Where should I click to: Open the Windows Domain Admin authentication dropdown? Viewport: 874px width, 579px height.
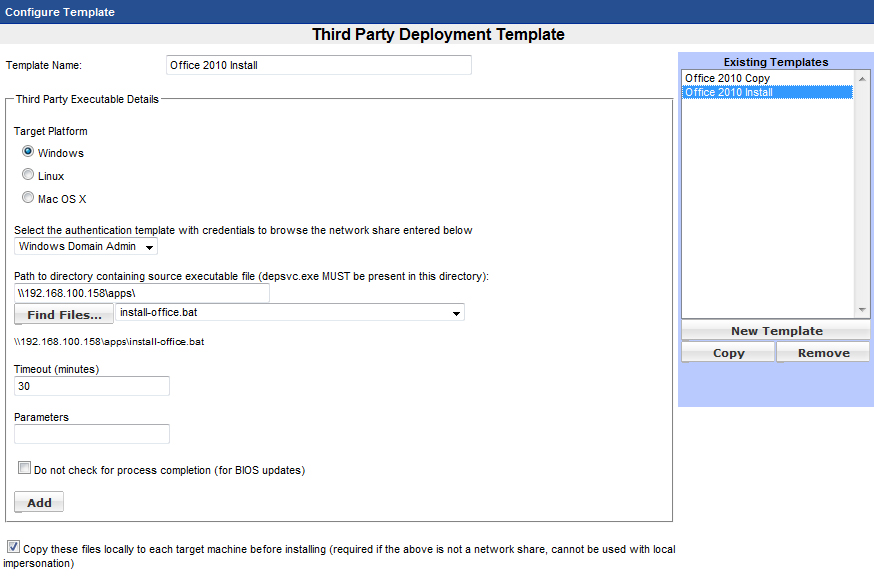pyautogui.click(x=87, y=247)
